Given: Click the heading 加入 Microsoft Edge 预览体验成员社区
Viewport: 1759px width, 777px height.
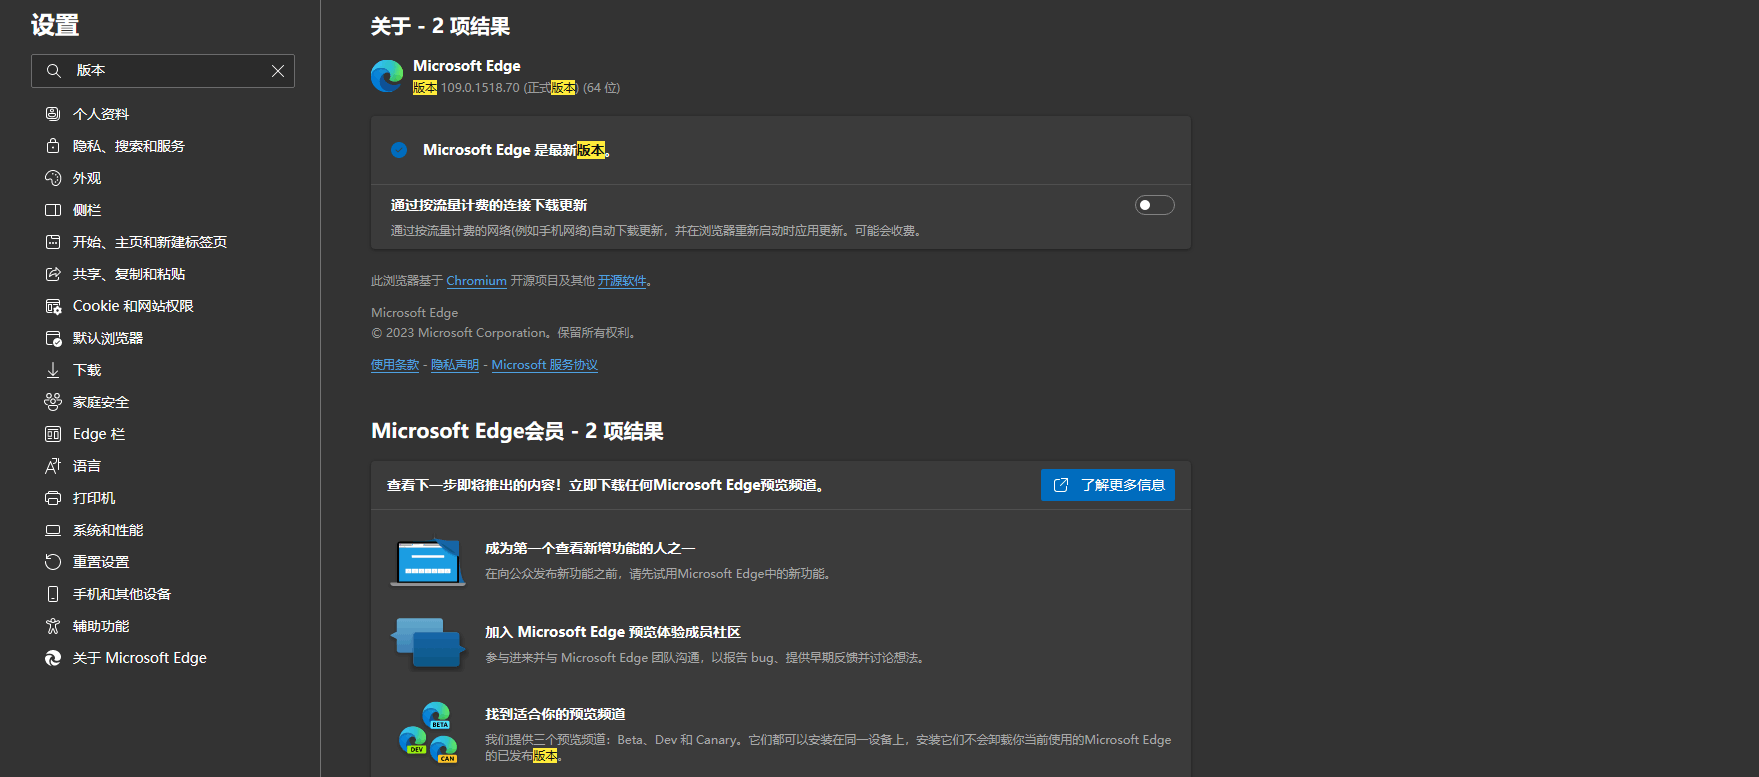Looking at the screenshot, I should pos(613,632).
